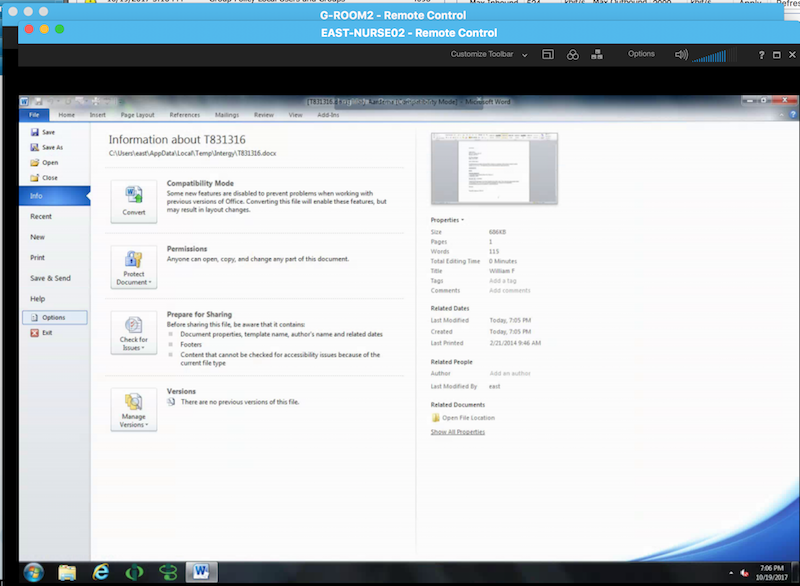Click the red tray notification icon

tap(744, 573)
